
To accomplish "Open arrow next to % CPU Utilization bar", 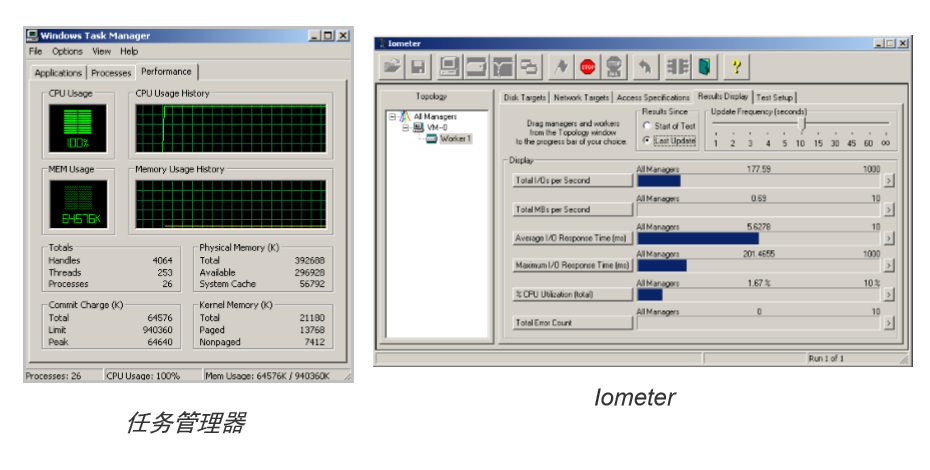I will tap(888, 294).
